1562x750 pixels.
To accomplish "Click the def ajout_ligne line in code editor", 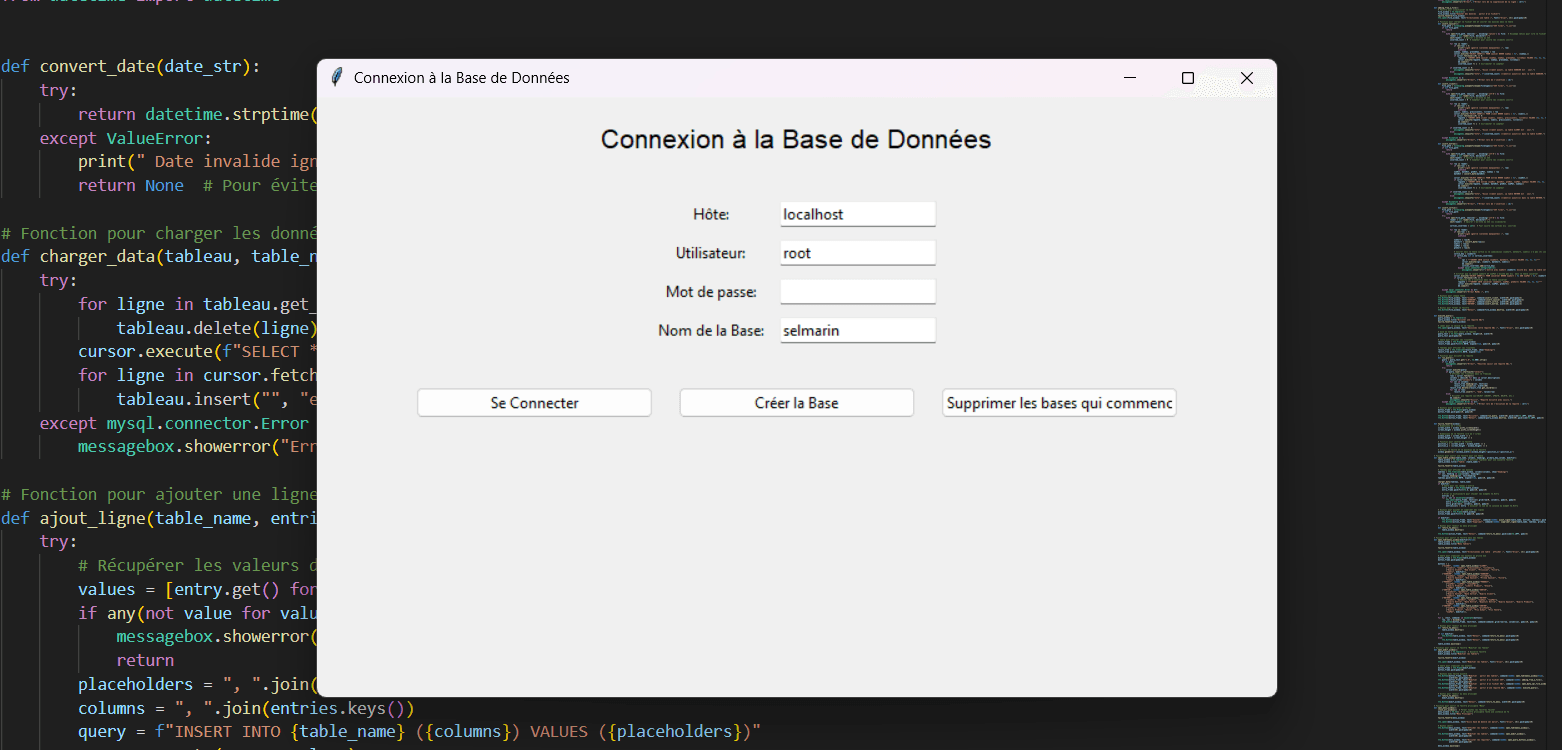I will (158, 518).
